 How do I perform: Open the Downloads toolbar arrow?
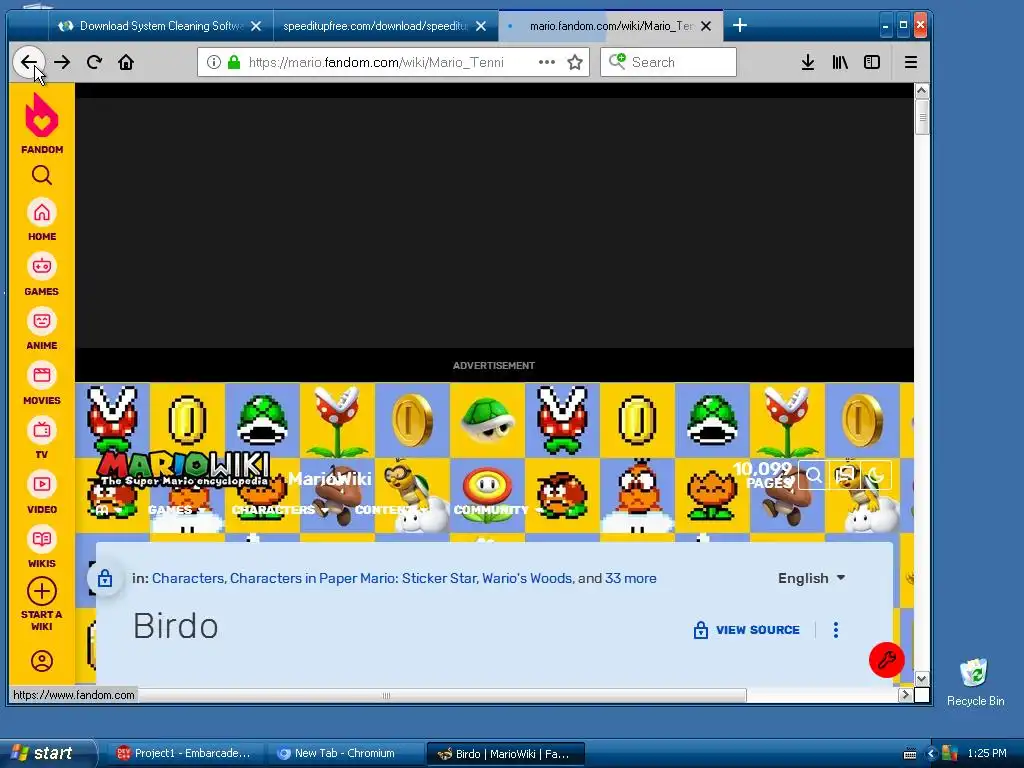click(808, 62)
